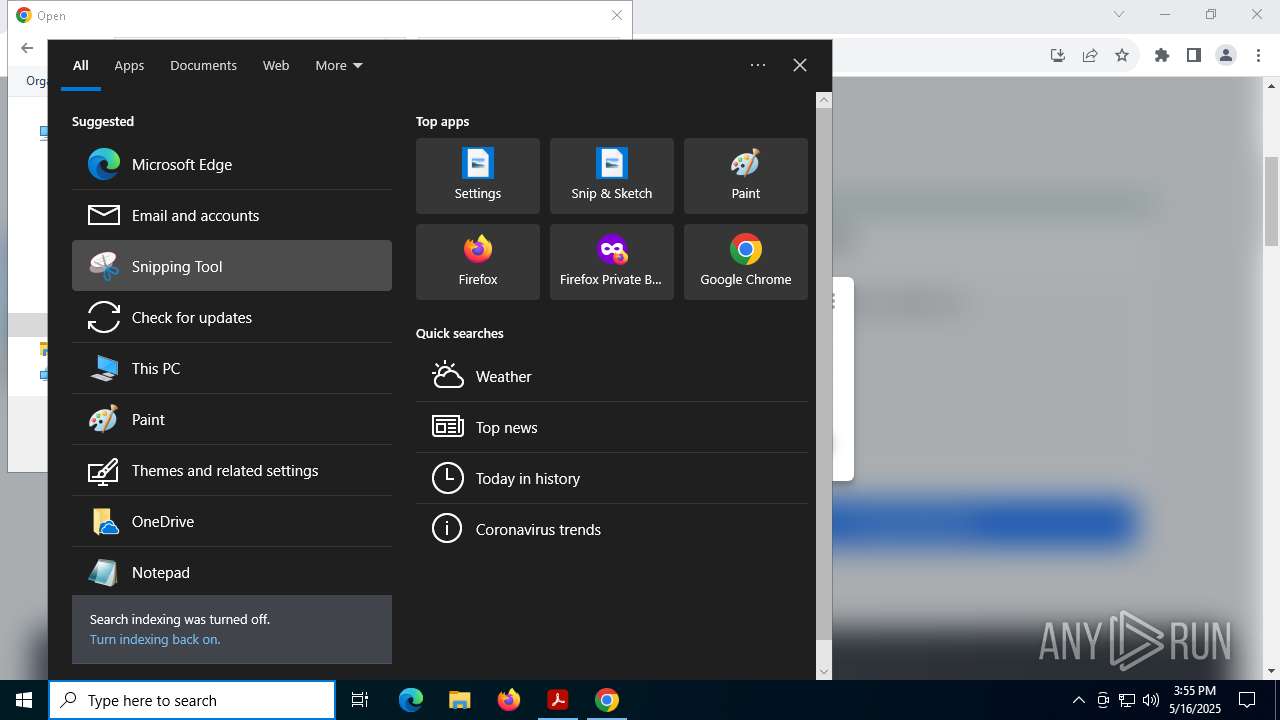Screen dimensions: 1280x720
Task: Open search panel options ellipsis menu
Action: tap(758, 65)
